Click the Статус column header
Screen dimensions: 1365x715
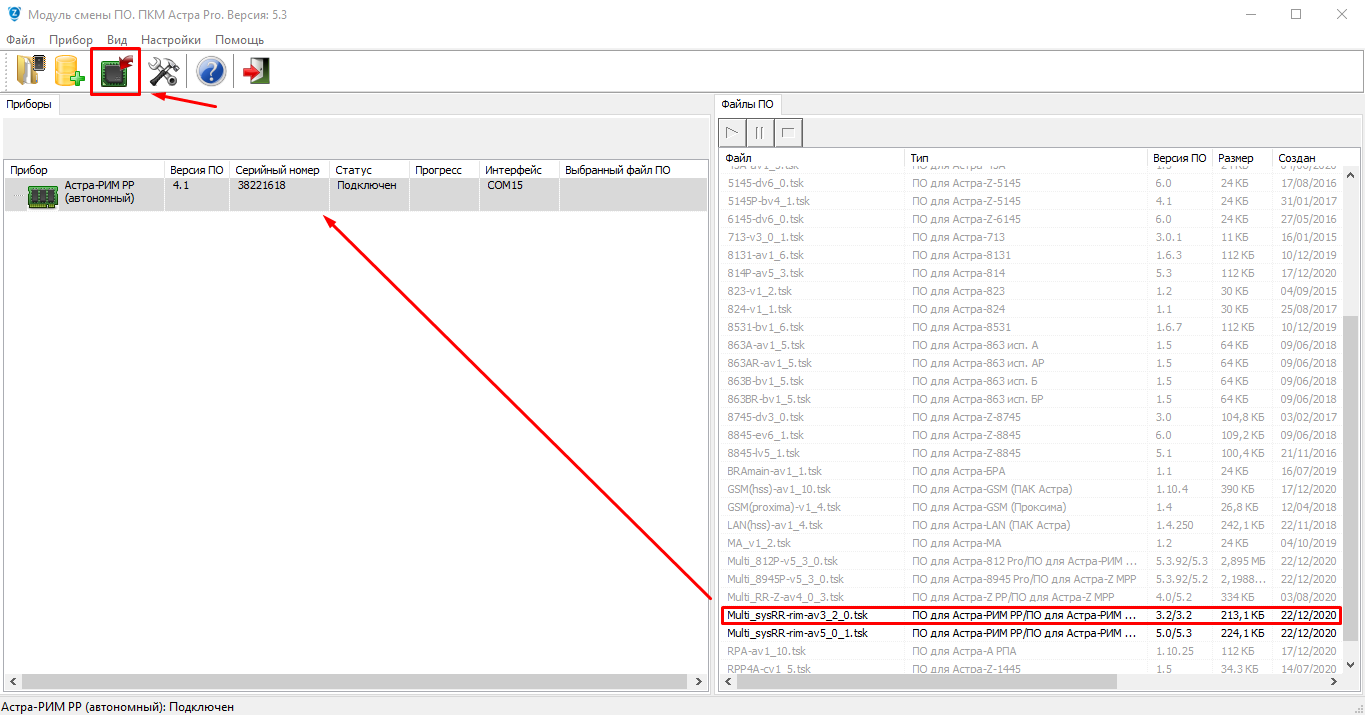click(369, 170)
